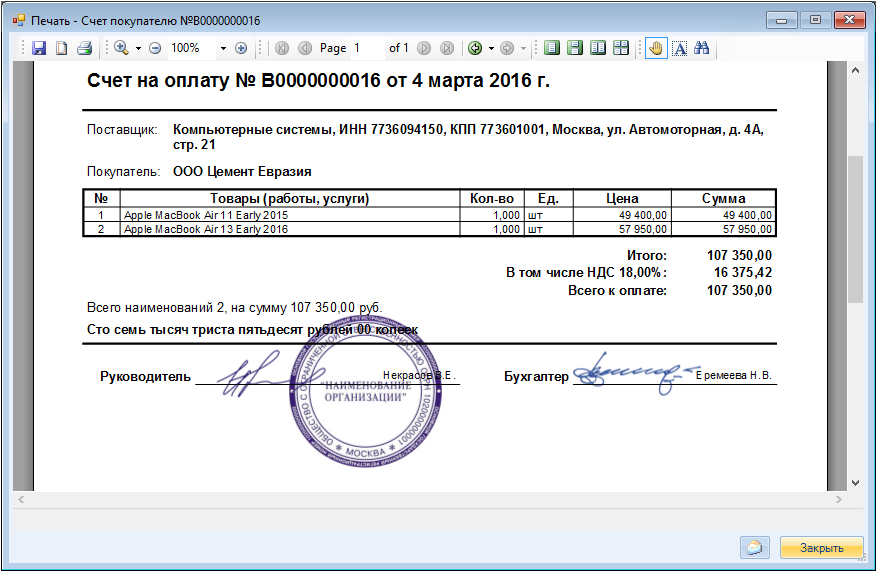Click the row 'Apple MacBook Air 11 Early 2015'
The width and height of the screenshot is (877, 571).
(x=430, y=215)
